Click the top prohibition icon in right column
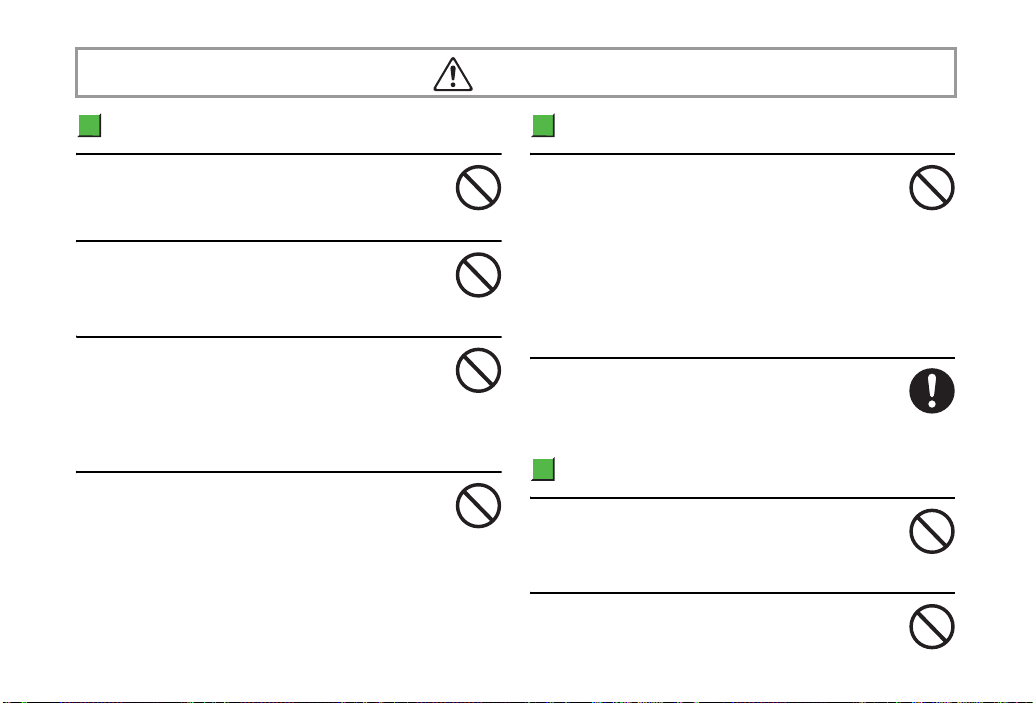 (932, 188)
